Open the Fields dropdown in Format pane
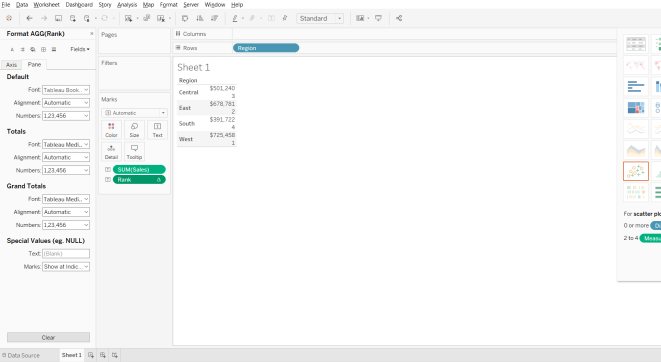 tap(80, 49)
